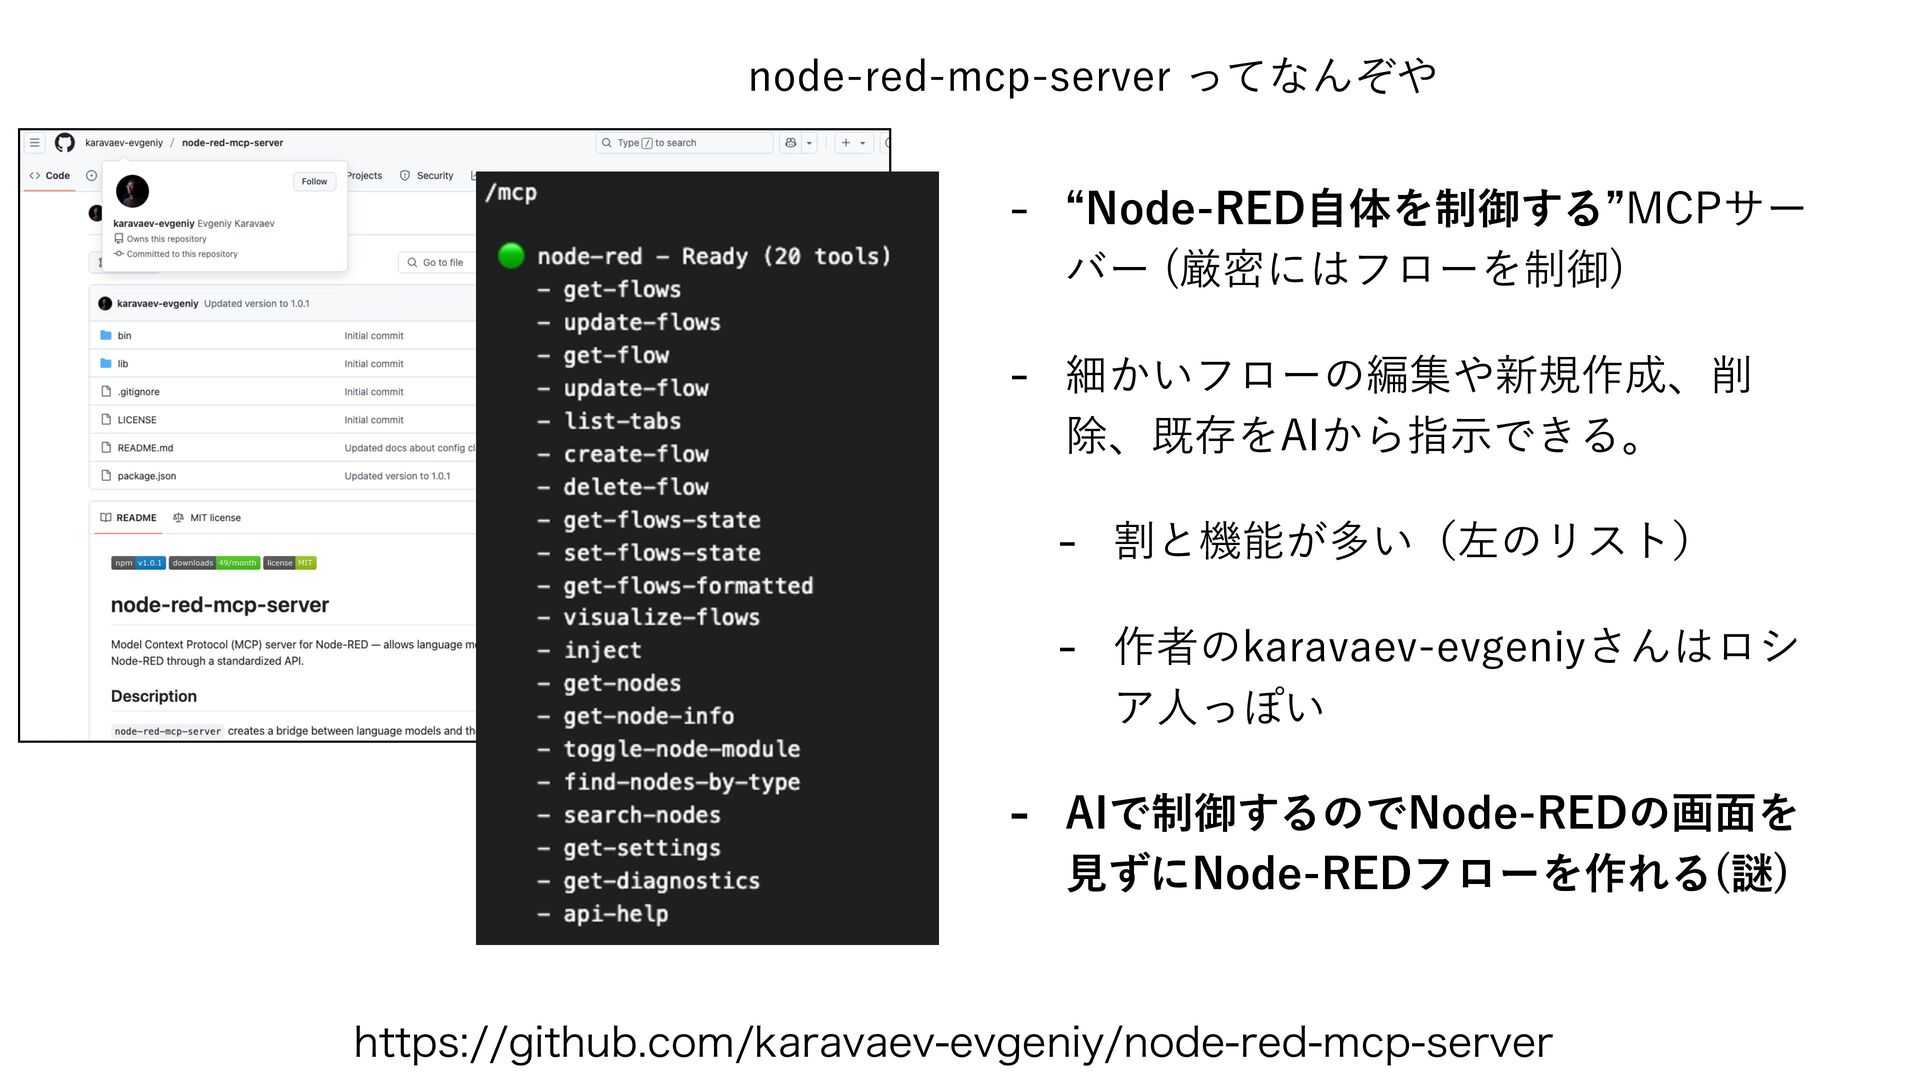
Task: Open the lib folder
Action: pyautogui.click(x=123, y=364)
